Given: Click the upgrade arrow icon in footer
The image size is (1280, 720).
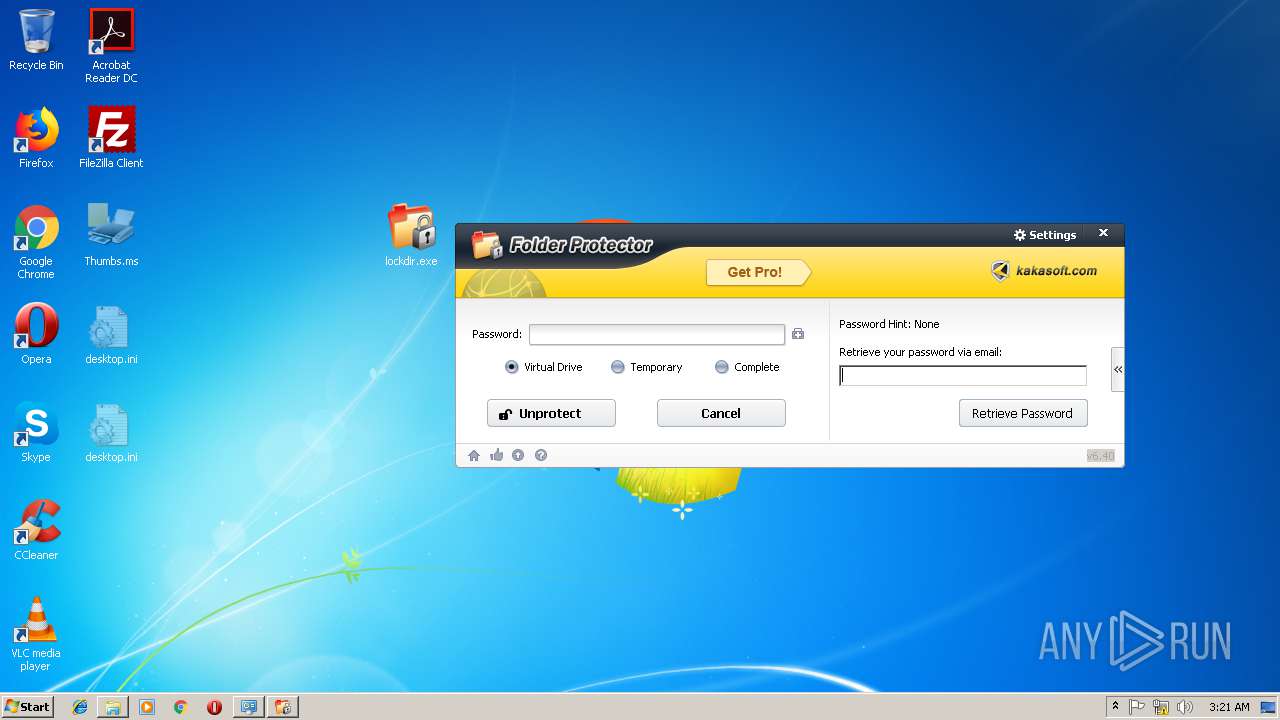Looking at the screenshot, I should coord(518,455).
